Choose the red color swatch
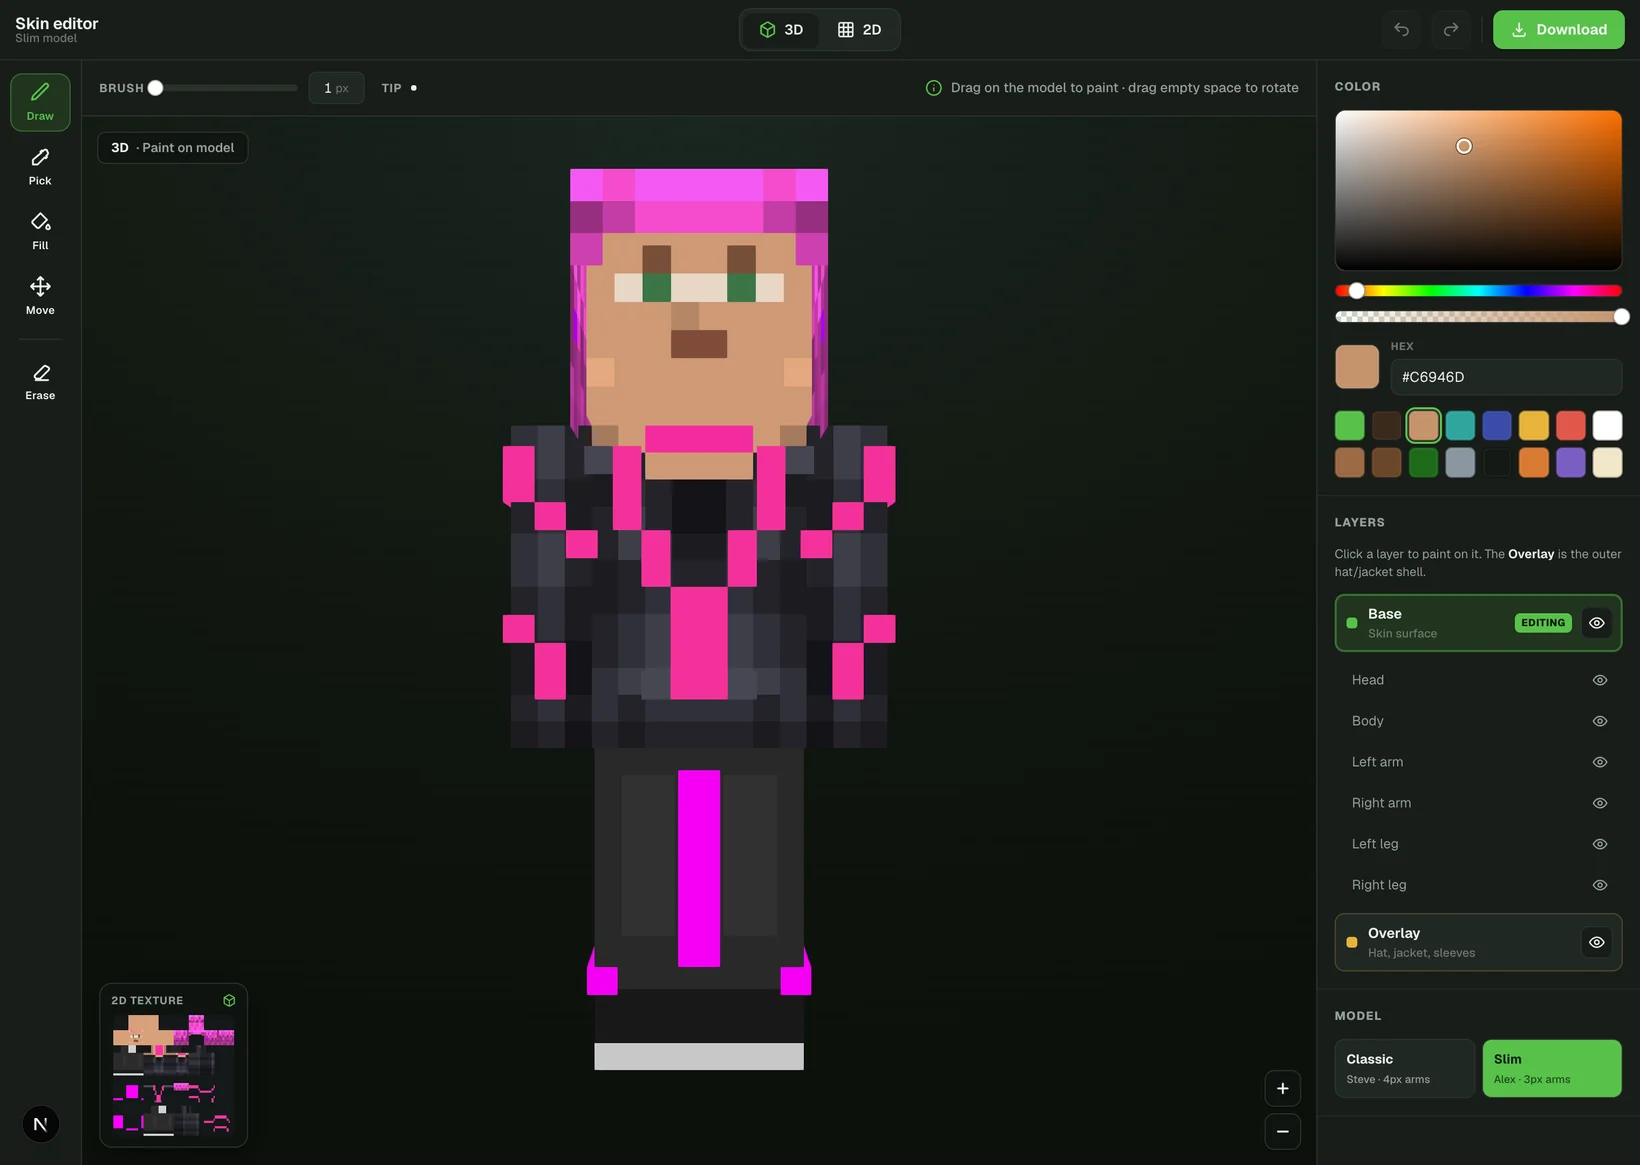1640x1165 pixels. pyautogui.click(x=1570, y=425)
